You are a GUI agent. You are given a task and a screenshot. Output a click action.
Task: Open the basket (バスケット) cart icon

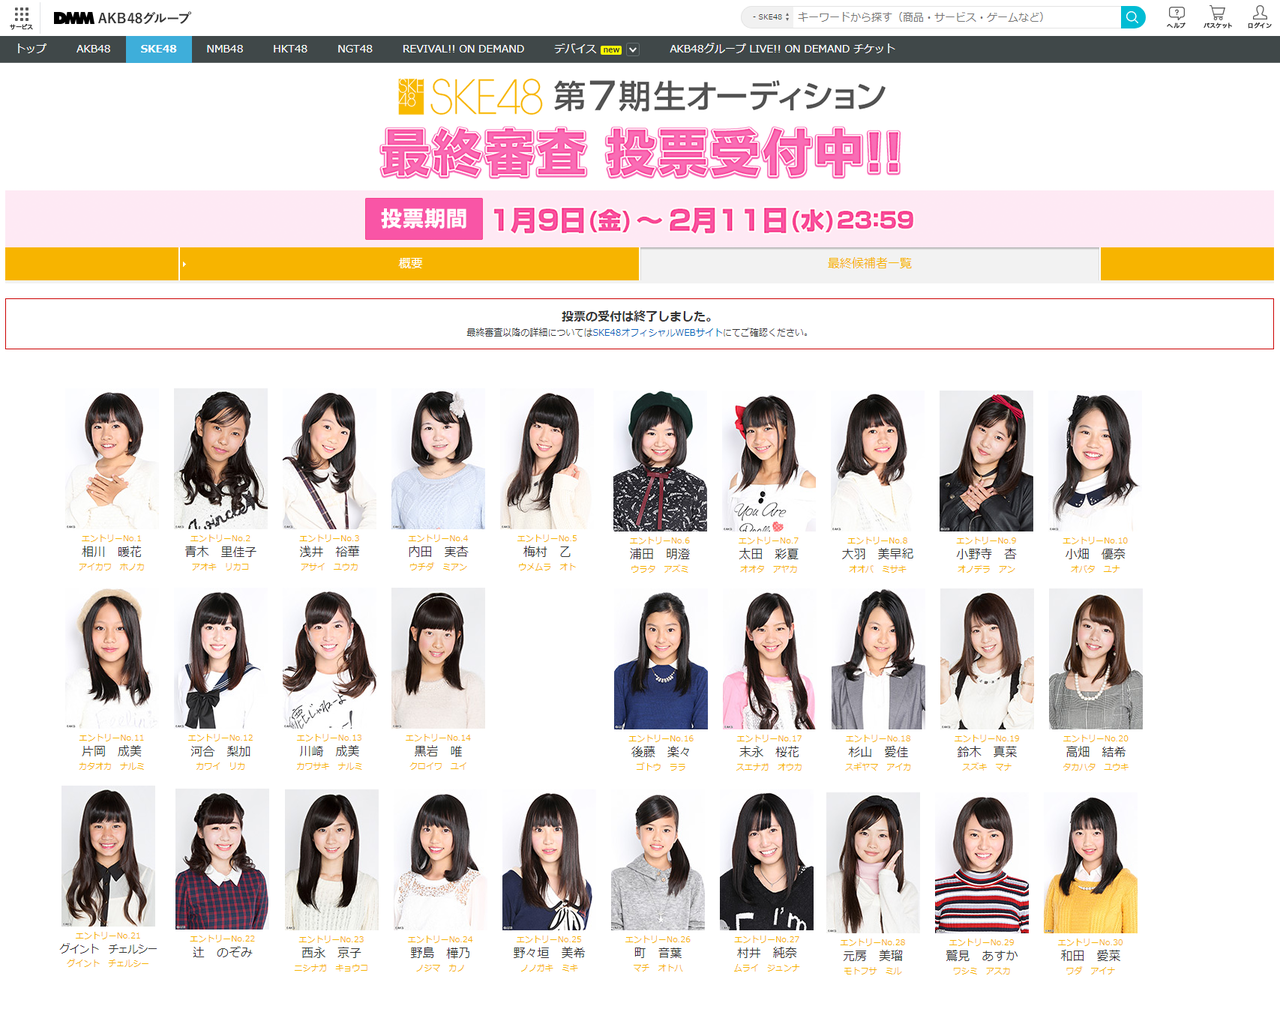[x=1217, y=17]
